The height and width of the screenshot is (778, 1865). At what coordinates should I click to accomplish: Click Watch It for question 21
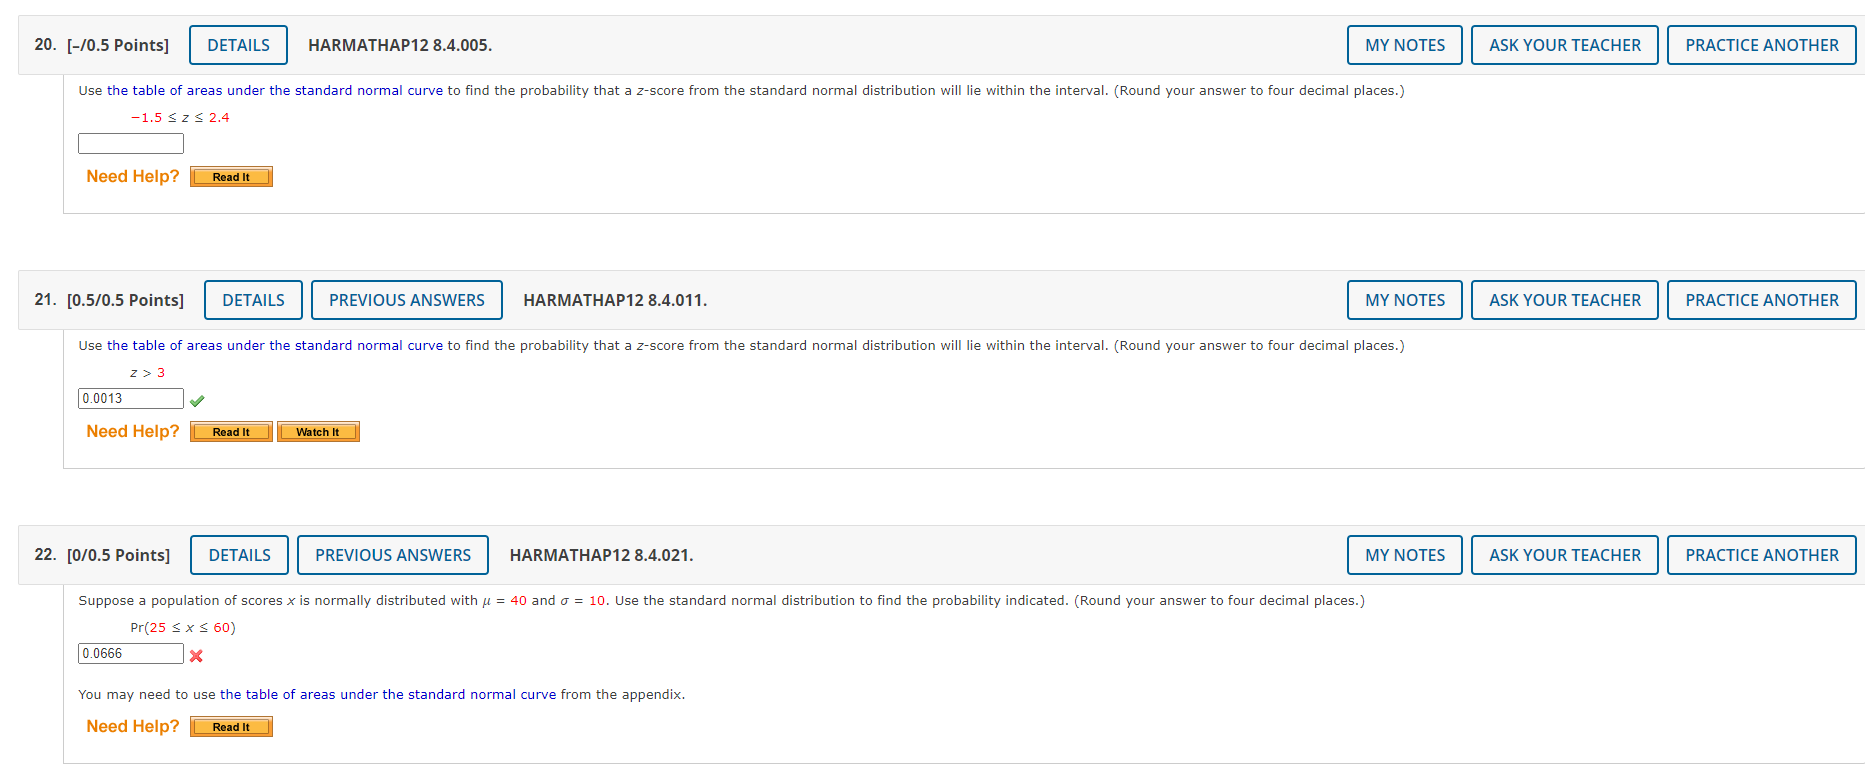[x=318, y=431]
